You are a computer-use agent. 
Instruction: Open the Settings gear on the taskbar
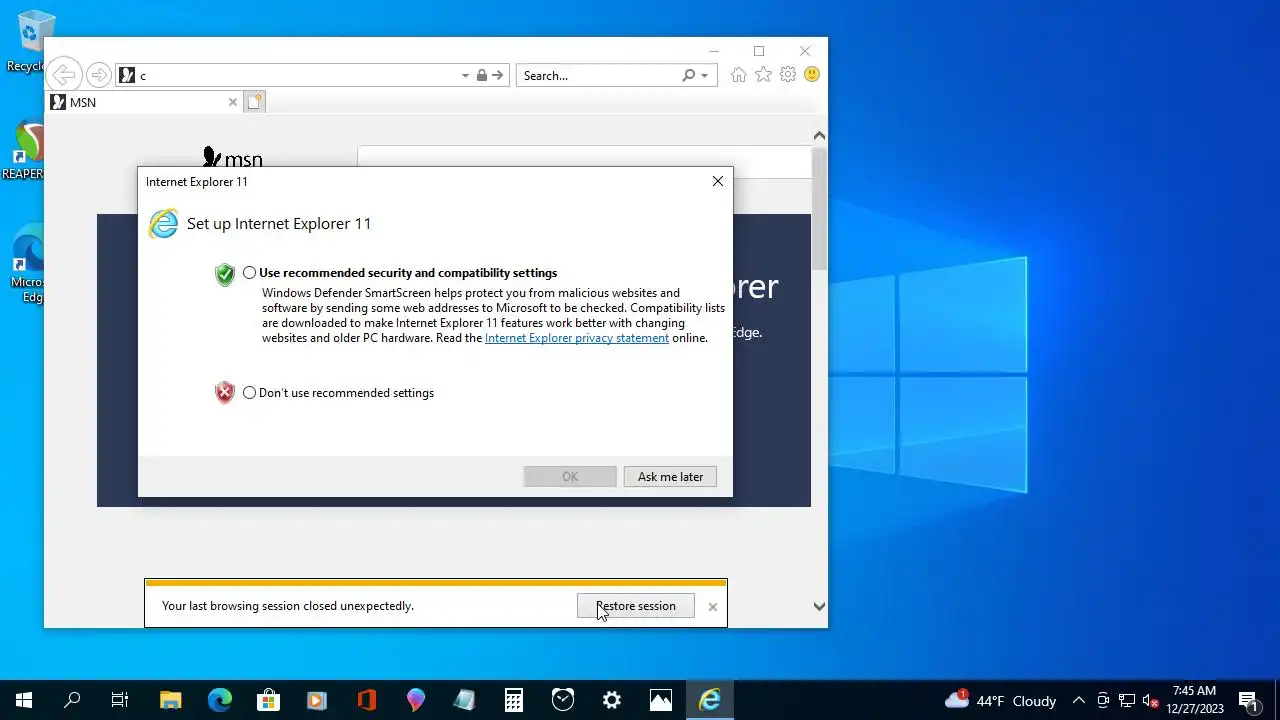coord(611,700)
